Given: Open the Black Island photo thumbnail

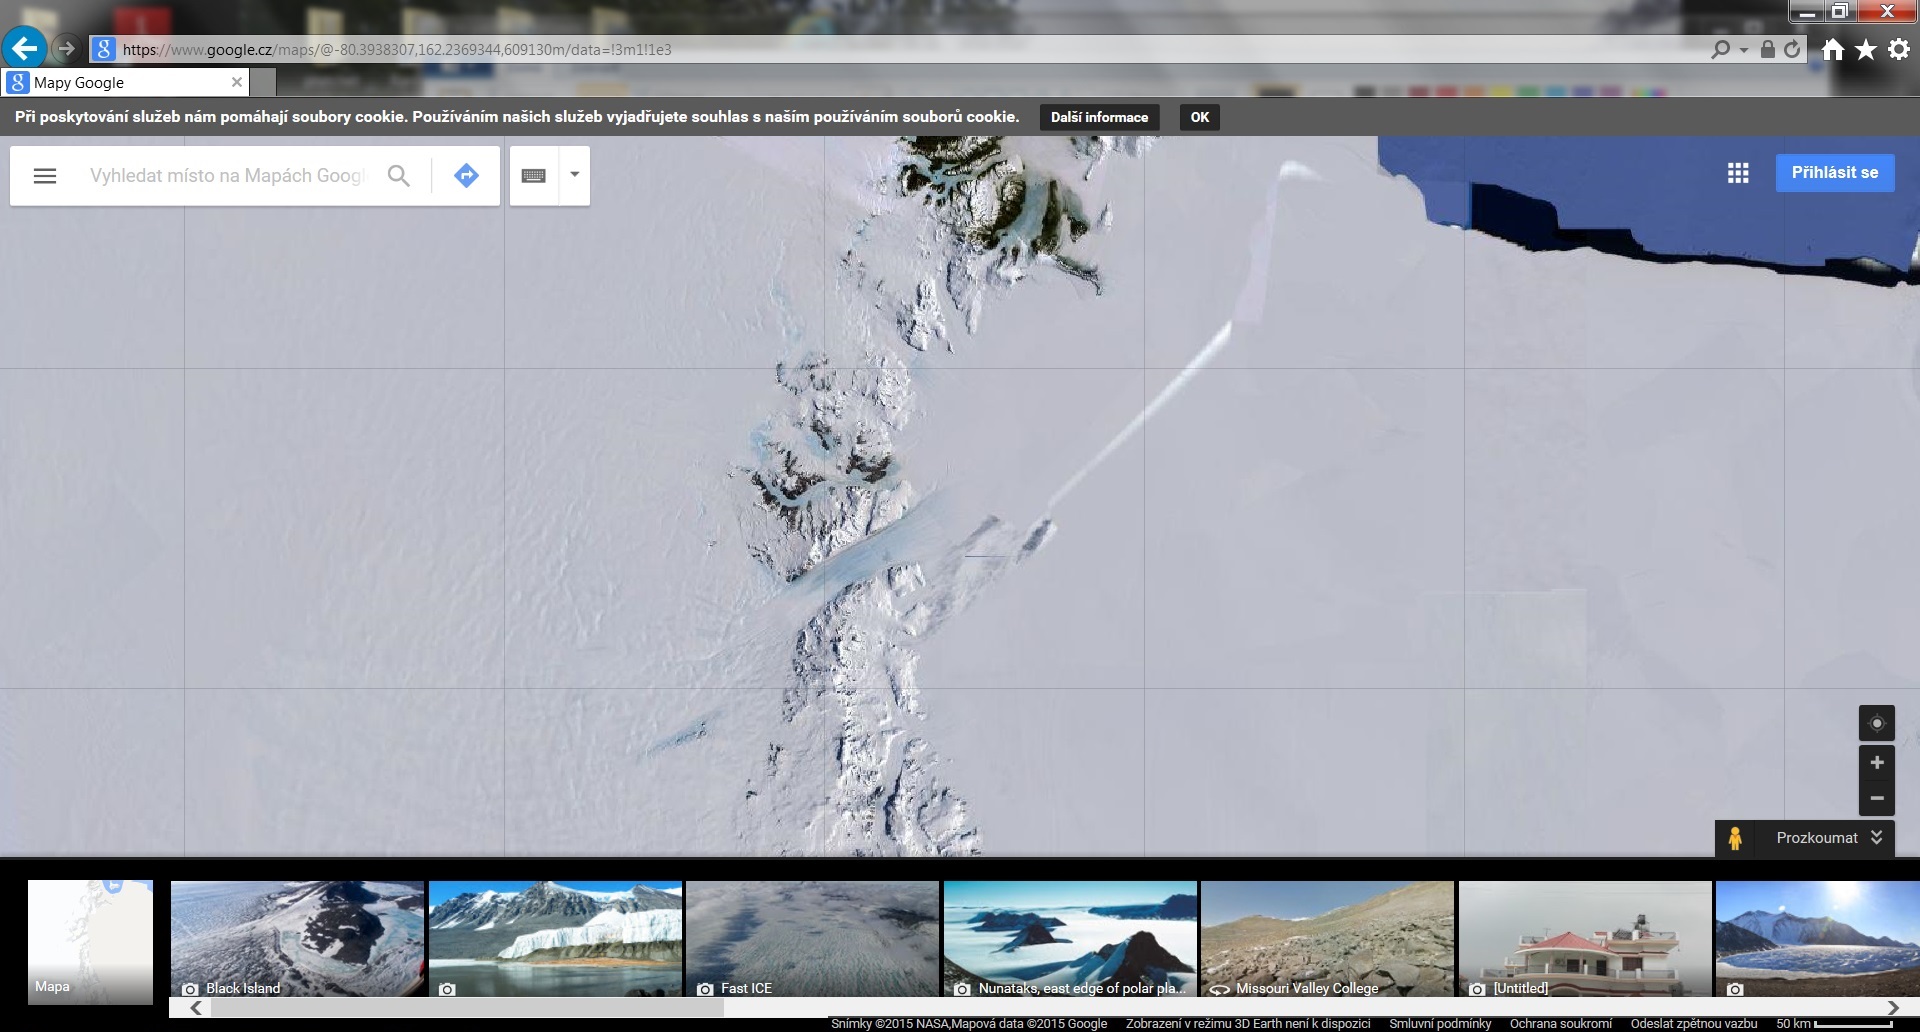Looking at the screenshot, I should [297, 938].
